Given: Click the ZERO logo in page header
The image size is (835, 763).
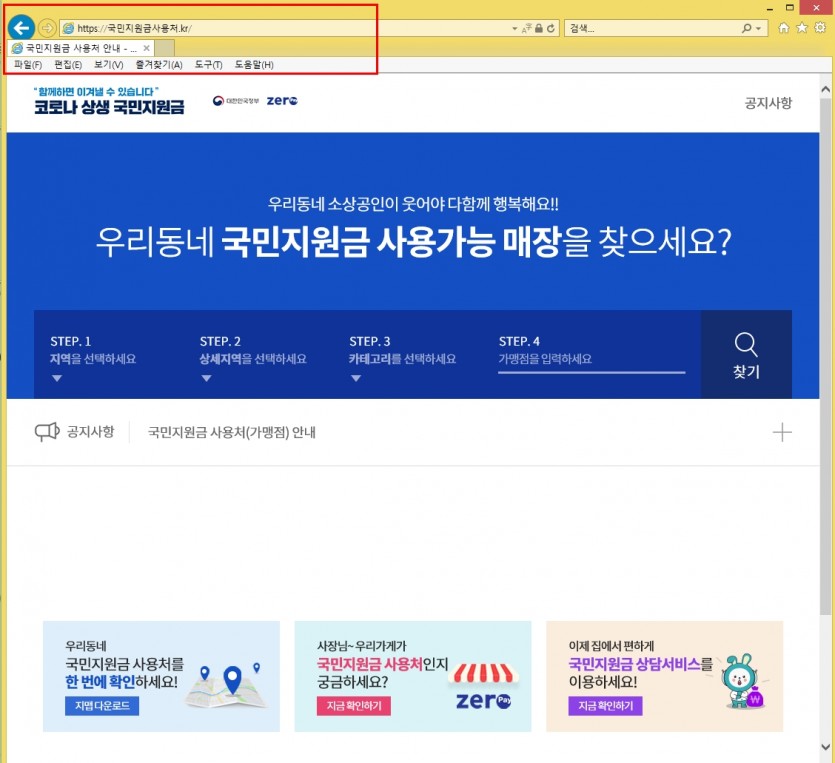Looking at the screenshot, I should (x=282, y=101).
